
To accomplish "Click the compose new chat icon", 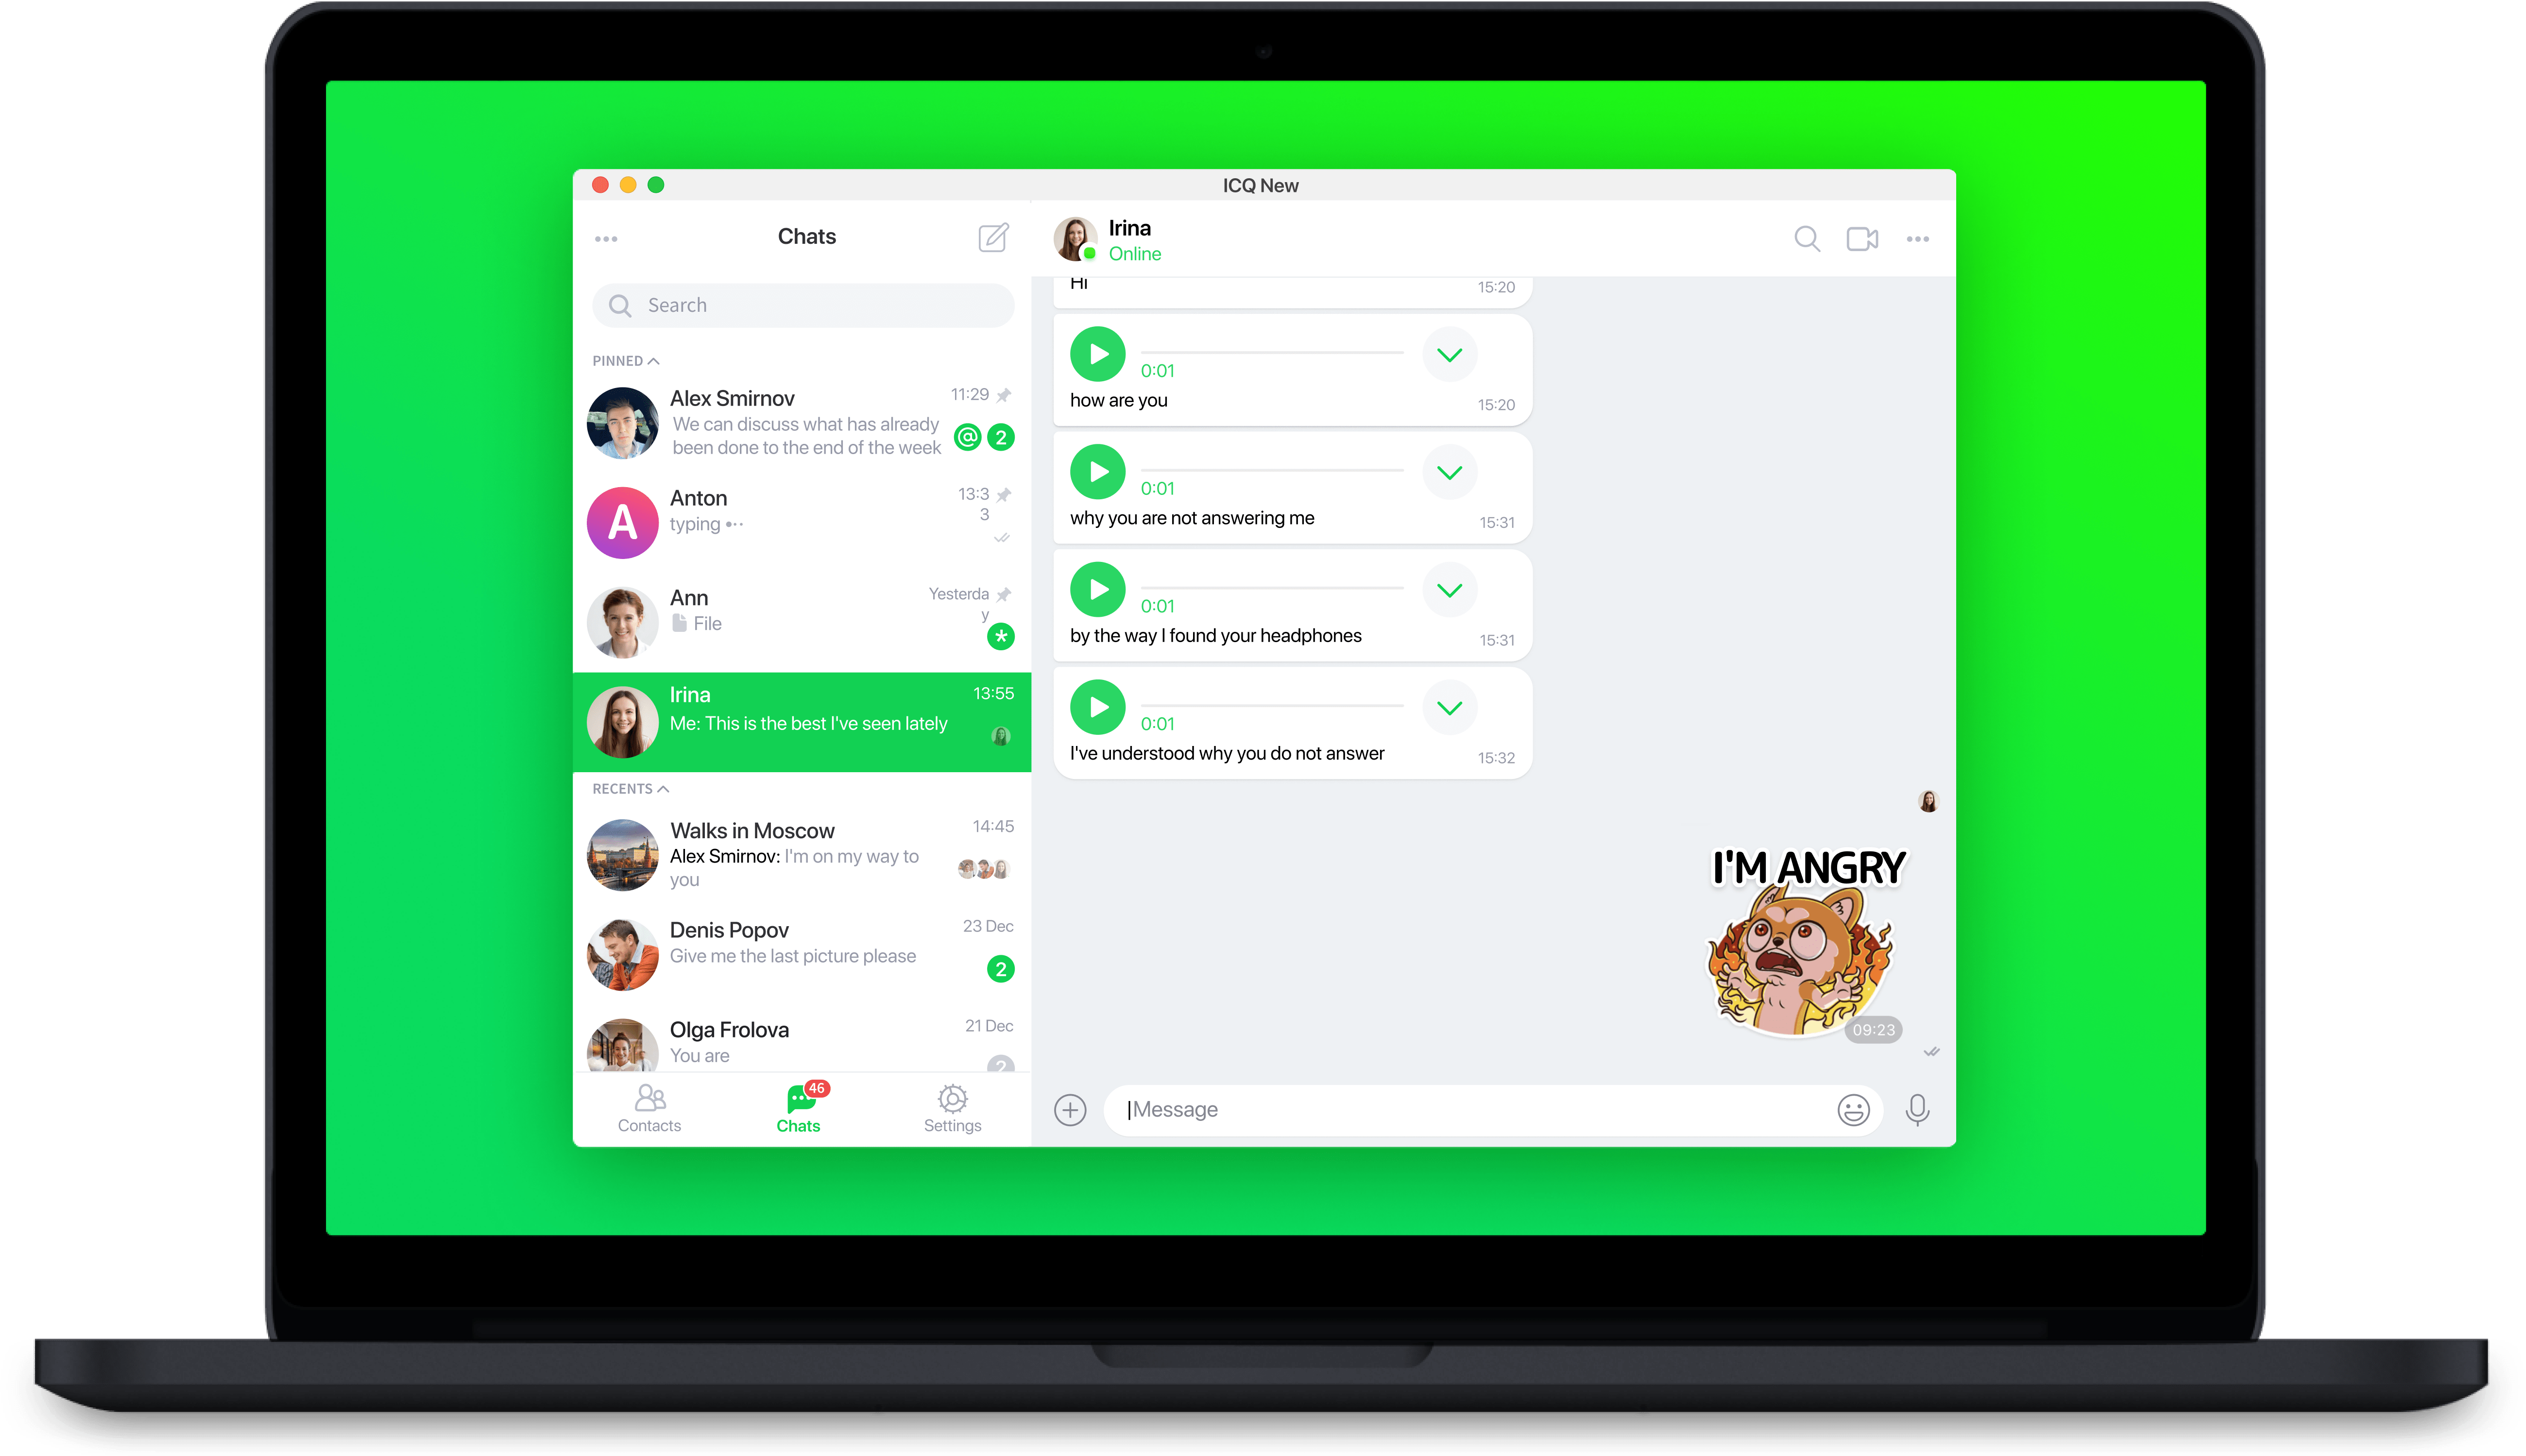I will (994, 238).
